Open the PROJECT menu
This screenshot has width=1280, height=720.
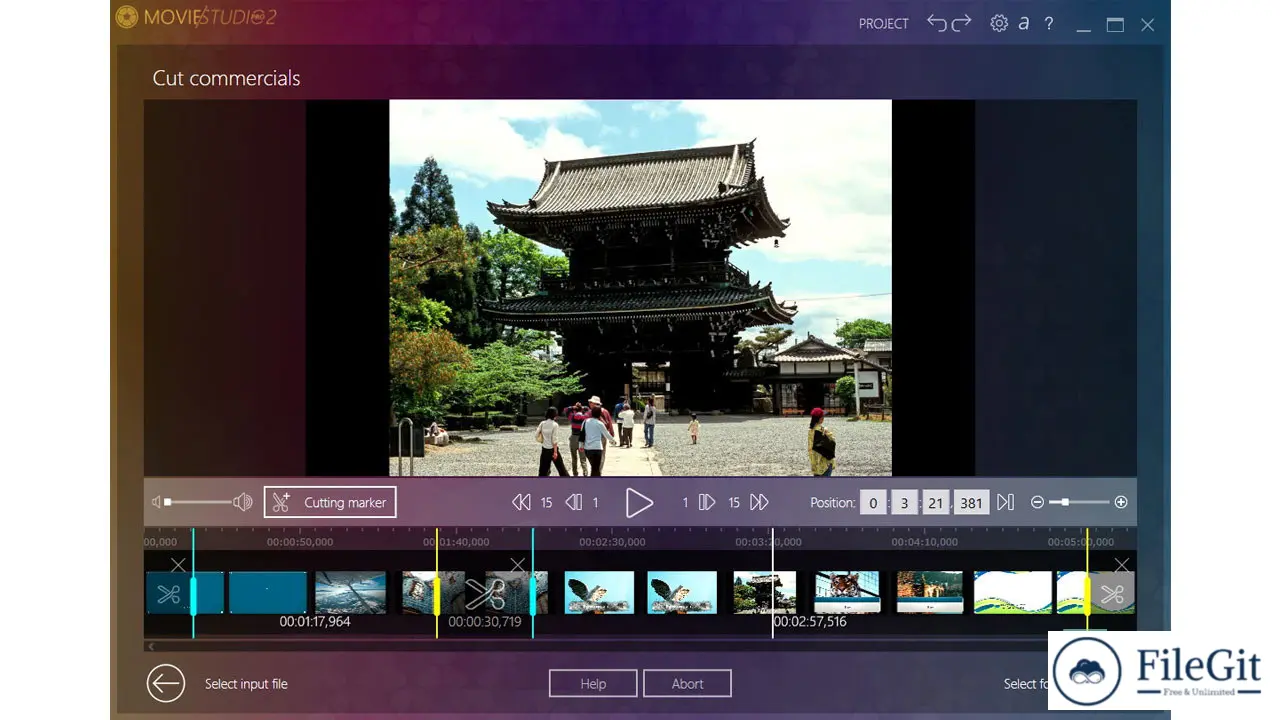coord(883,23)
